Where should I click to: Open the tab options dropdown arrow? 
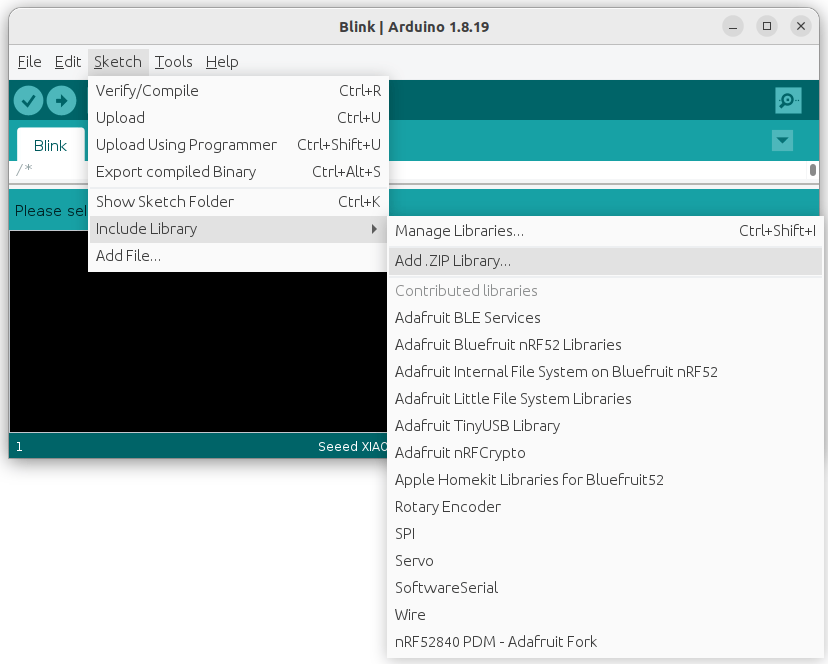tap(782, 141)
